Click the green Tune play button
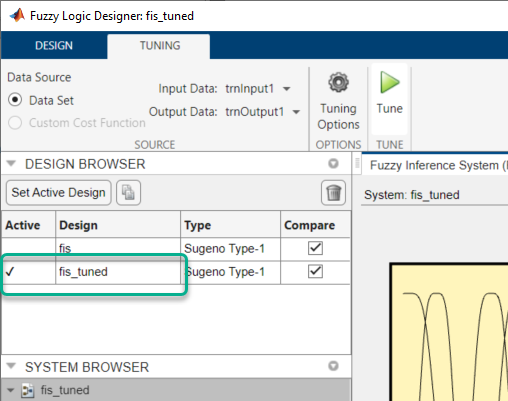Screen dimensions: 508x401 coord(389,82)
